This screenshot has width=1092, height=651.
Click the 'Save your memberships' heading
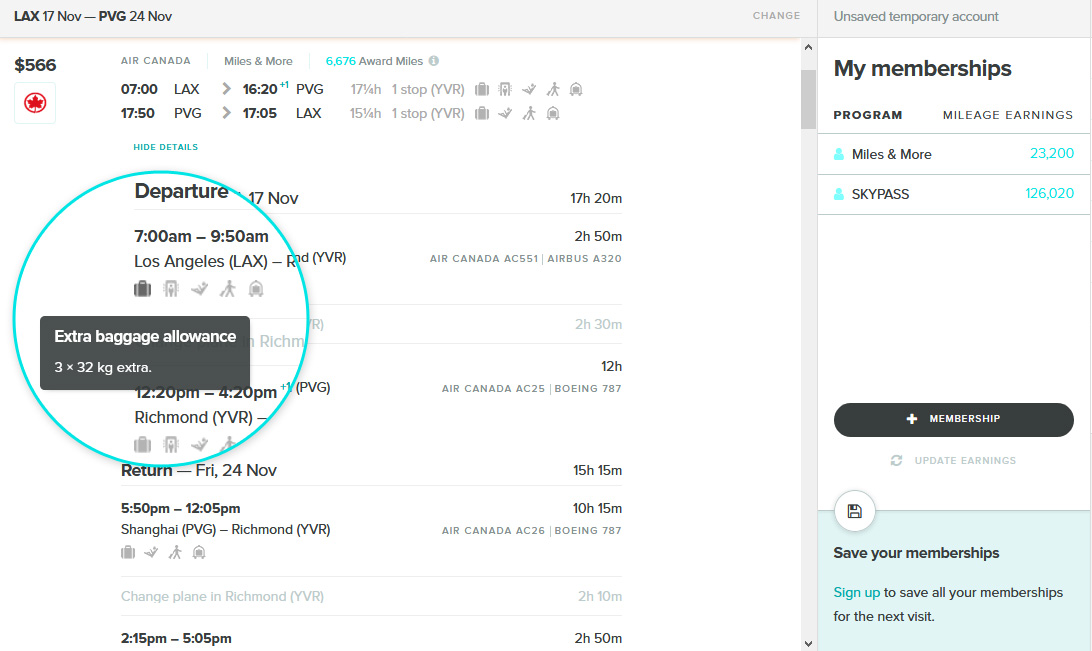tap(916, 553)
